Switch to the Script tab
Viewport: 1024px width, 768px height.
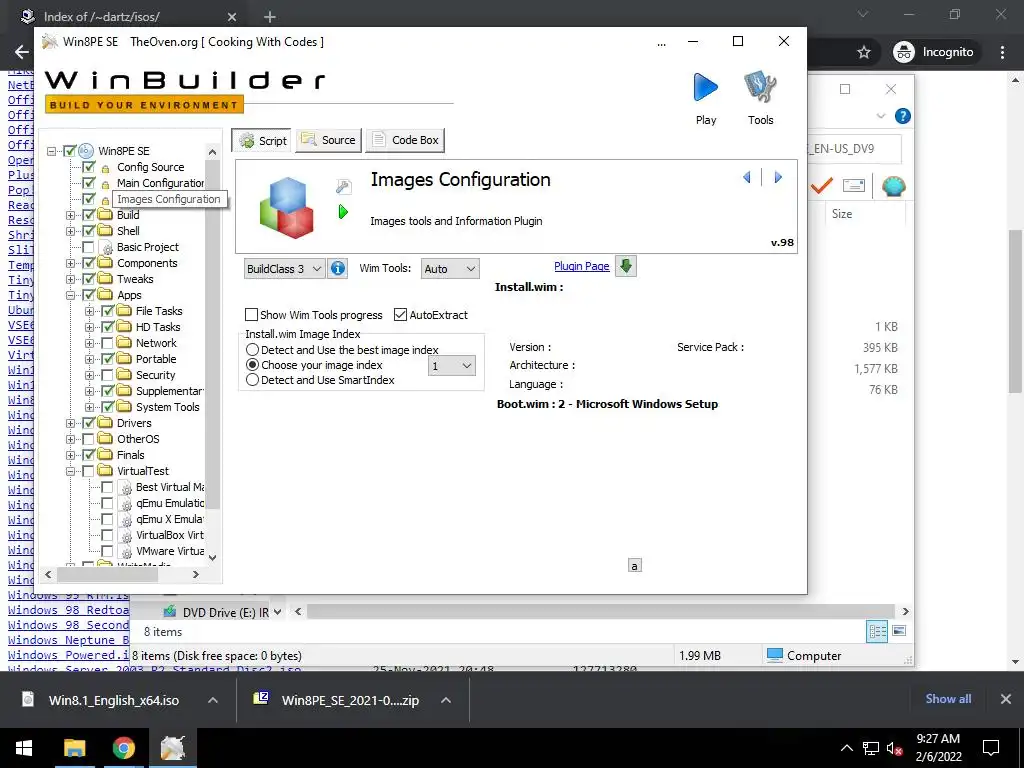pos(262,140)
